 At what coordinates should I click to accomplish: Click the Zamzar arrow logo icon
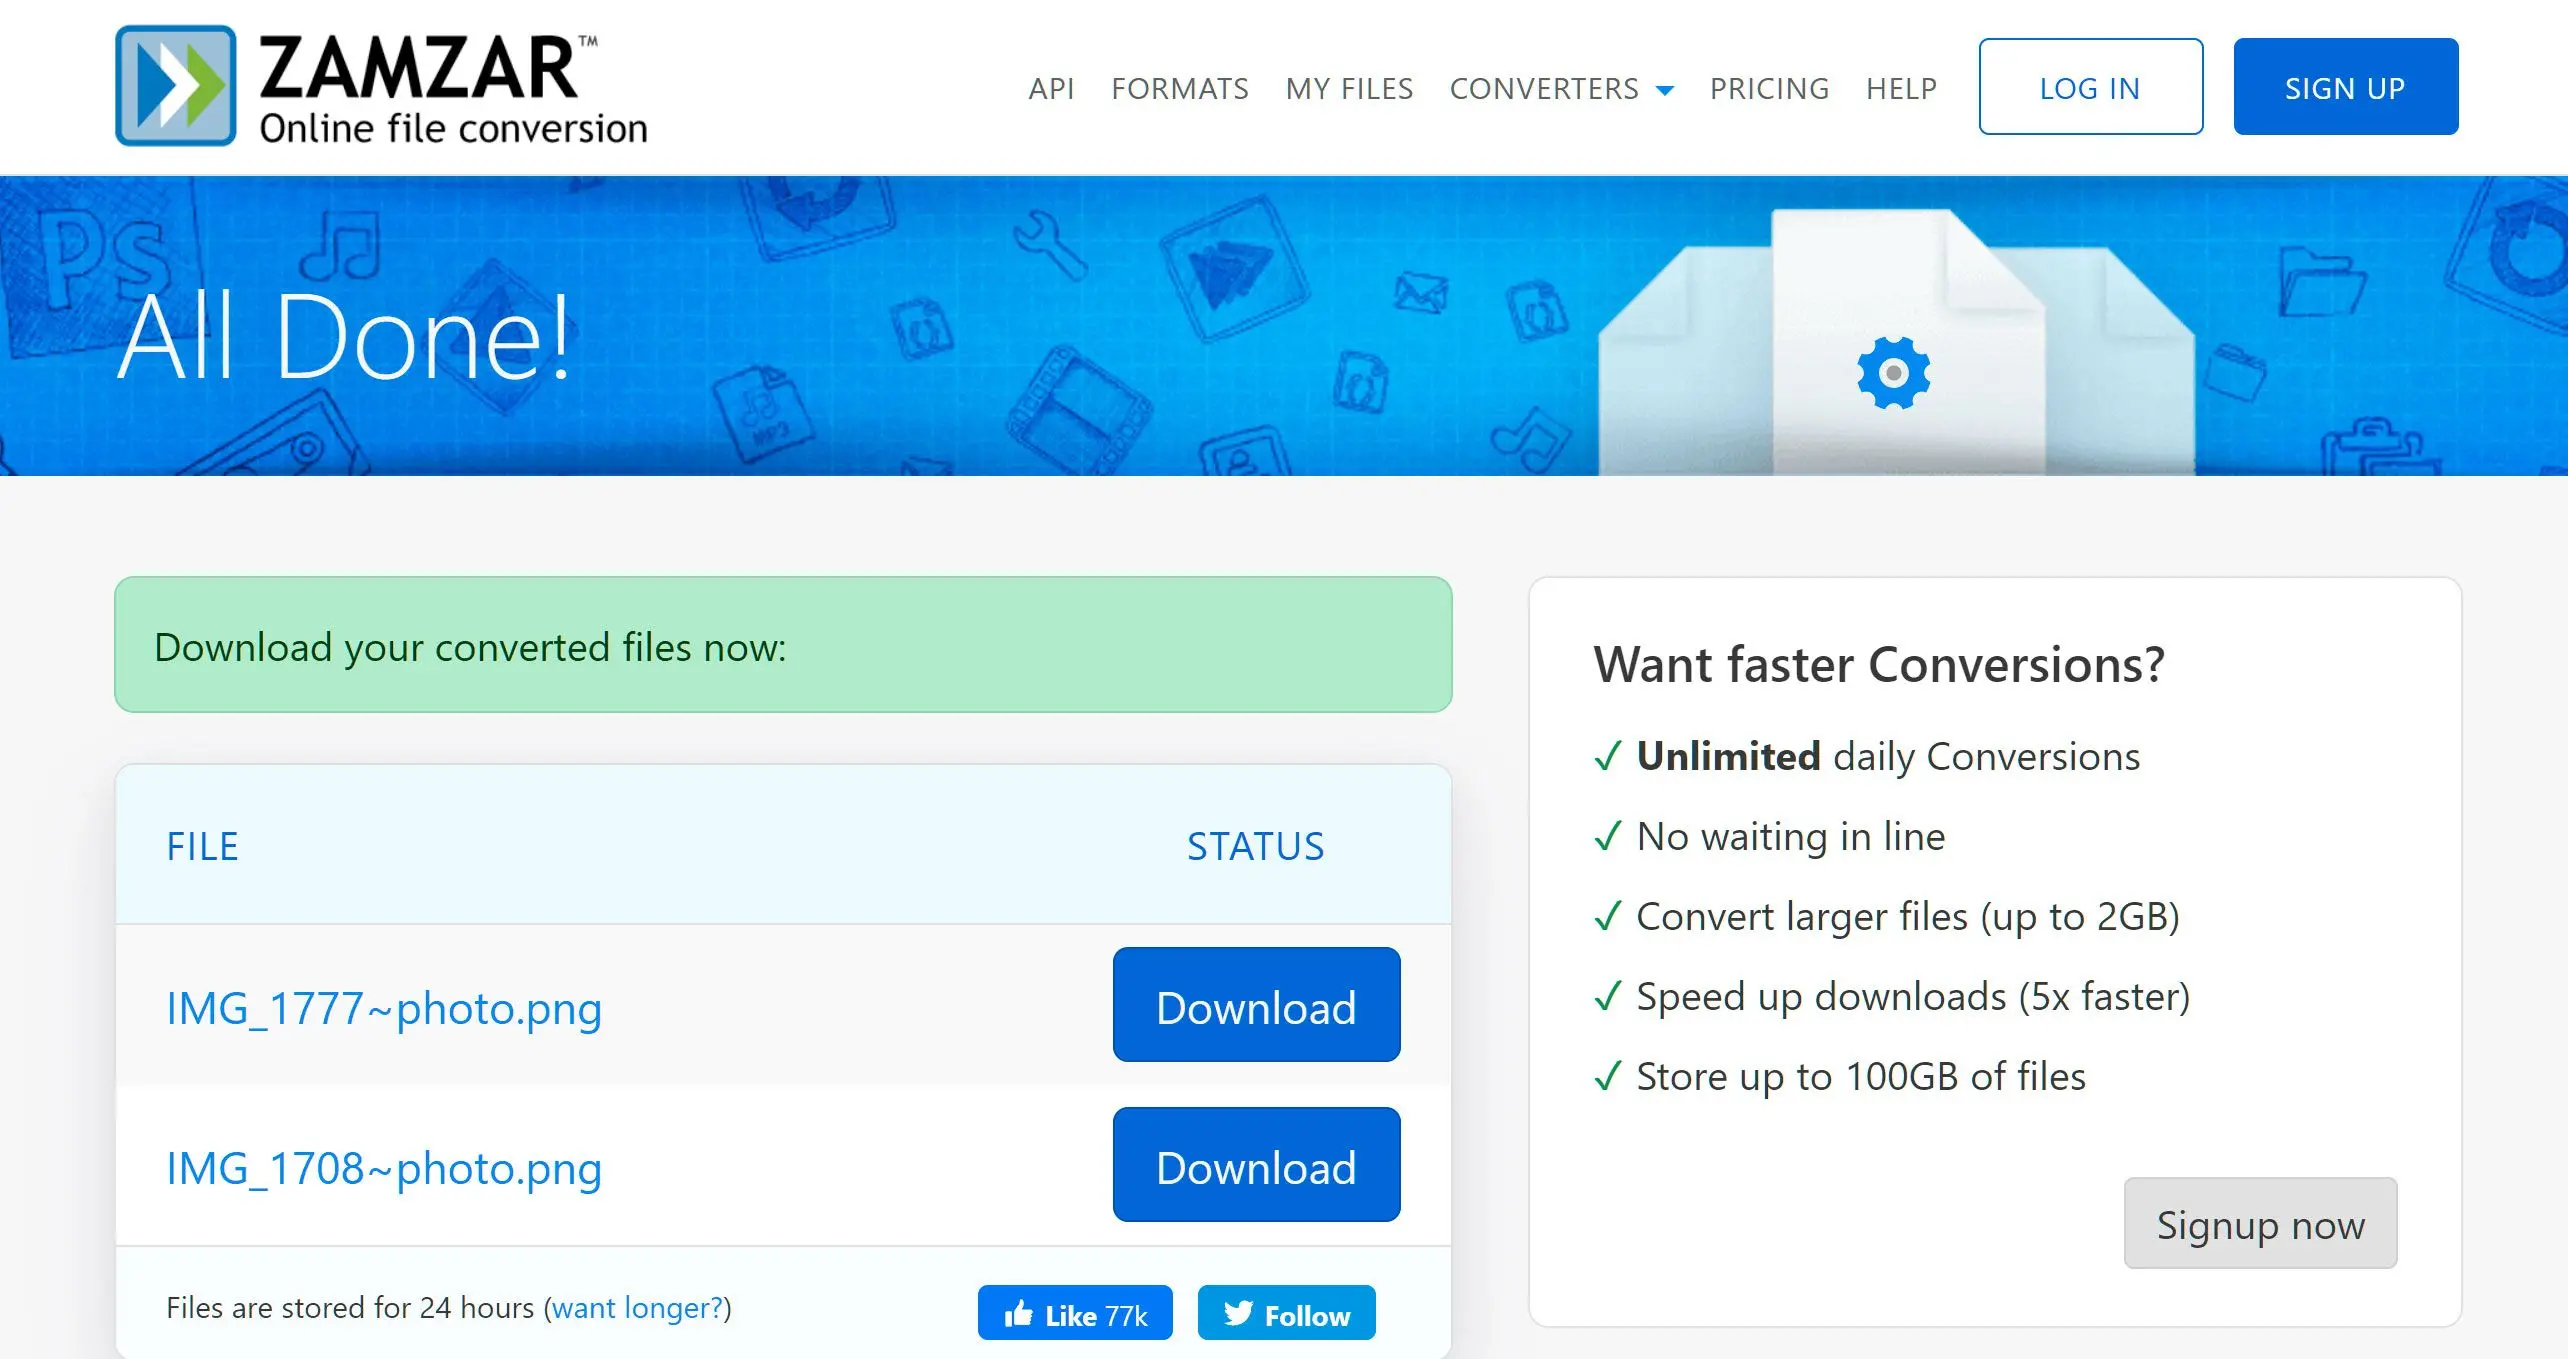click(176, 86)
